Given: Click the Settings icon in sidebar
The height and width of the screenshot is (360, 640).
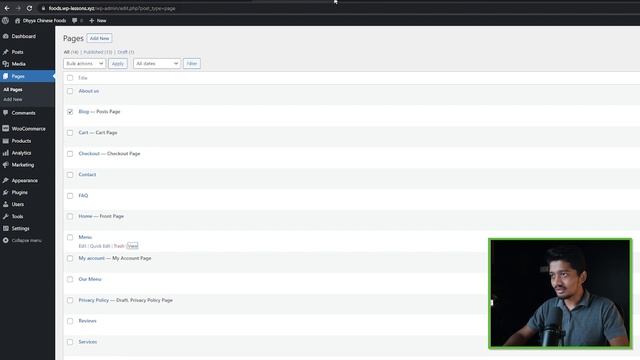Looking at the screenshot, I should [6, 229].
